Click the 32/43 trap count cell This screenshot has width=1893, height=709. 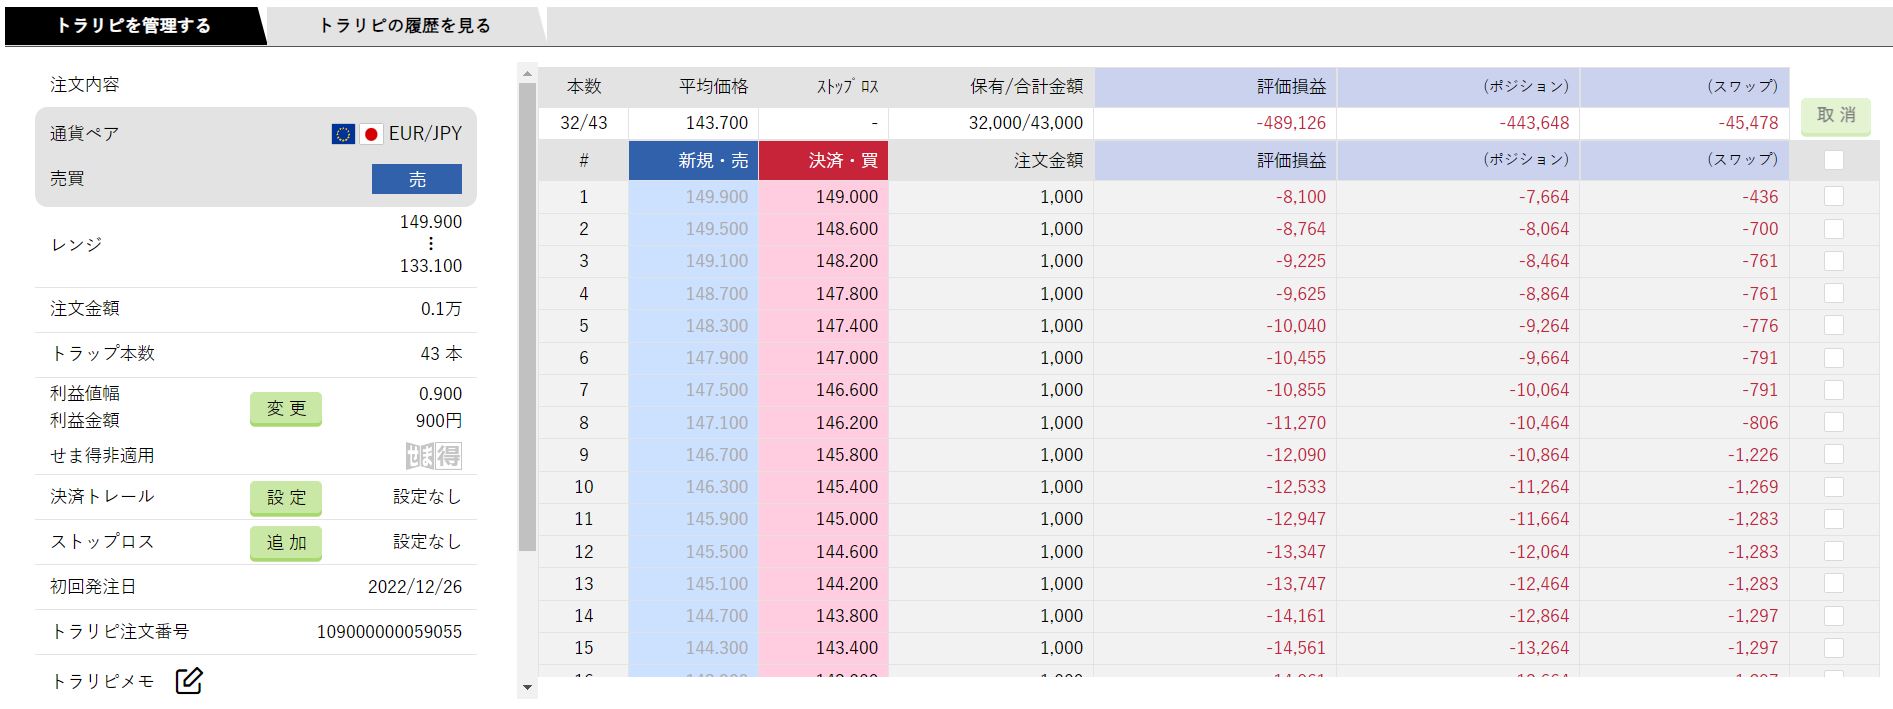pyautogui.click(x=584, y=123)
